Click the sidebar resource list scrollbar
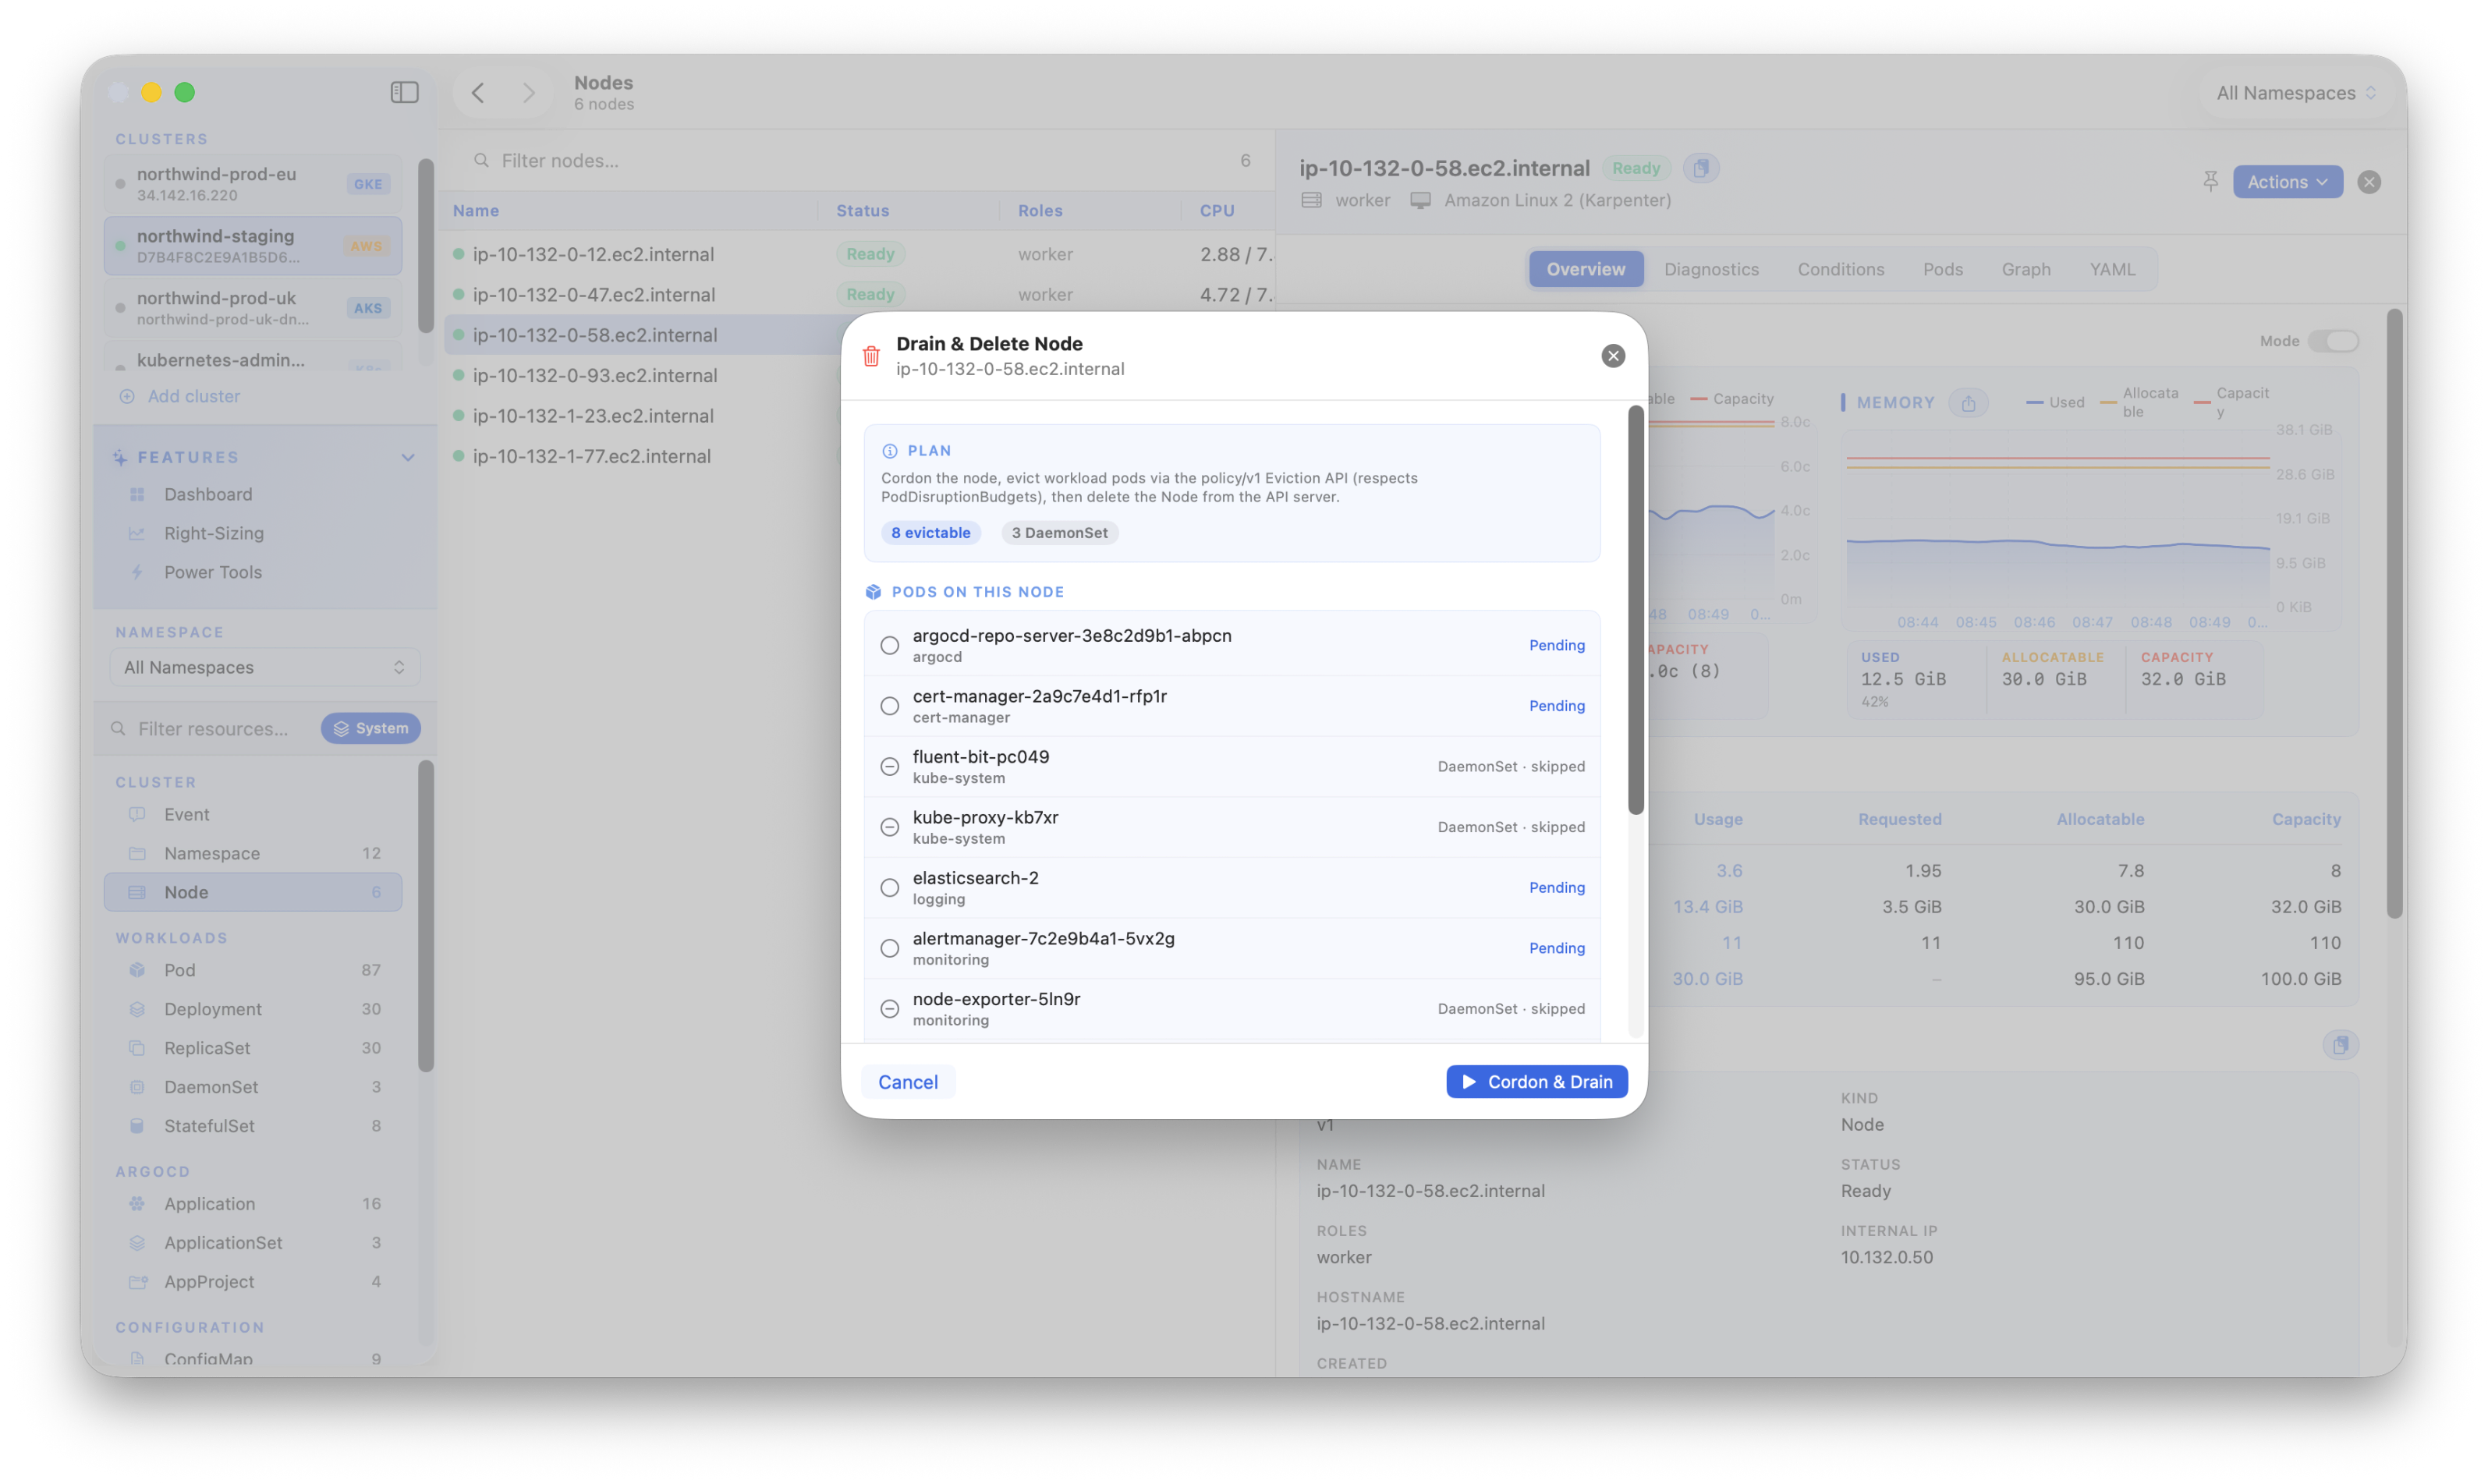The width and height of the screenshot is (2488, 1484). (x=426, y=915)
